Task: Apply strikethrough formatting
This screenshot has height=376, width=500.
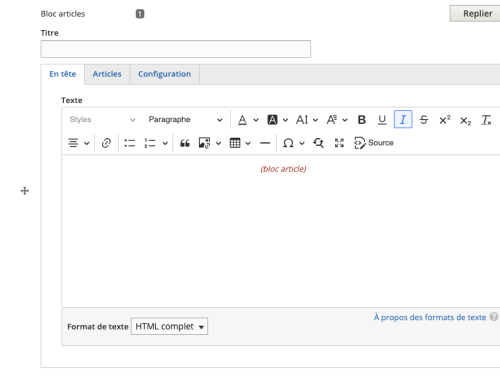Action: click(424, 120)
